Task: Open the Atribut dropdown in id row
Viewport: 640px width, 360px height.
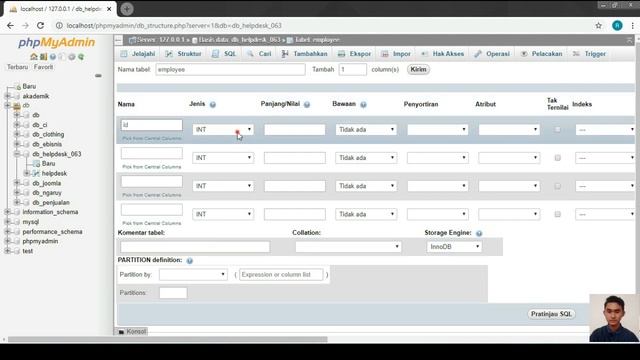Action: pyautogui.click(x=509, y=130)
